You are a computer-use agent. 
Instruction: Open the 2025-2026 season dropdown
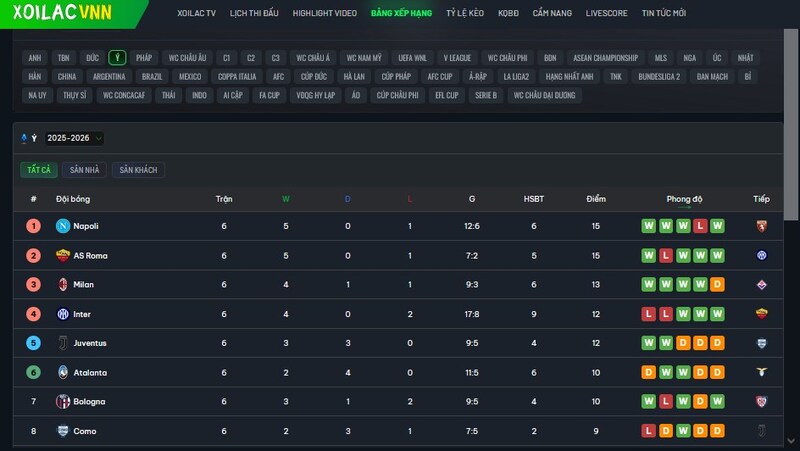(73, 138)
